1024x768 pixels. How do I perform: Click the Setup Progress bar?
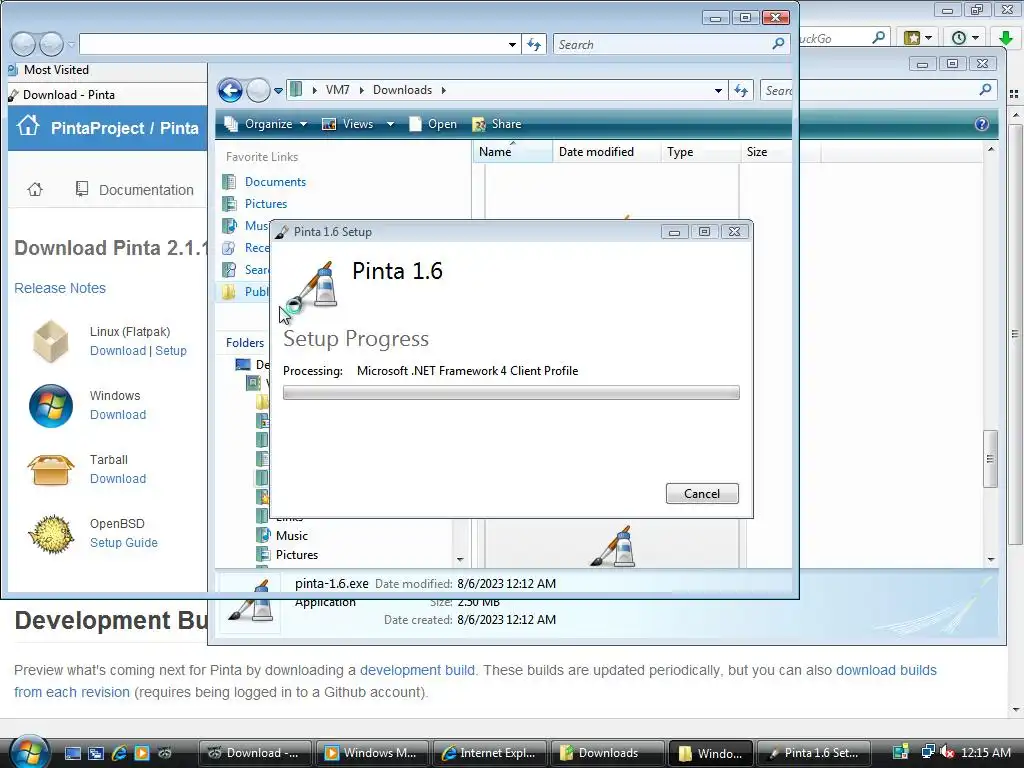pos(511,392)
